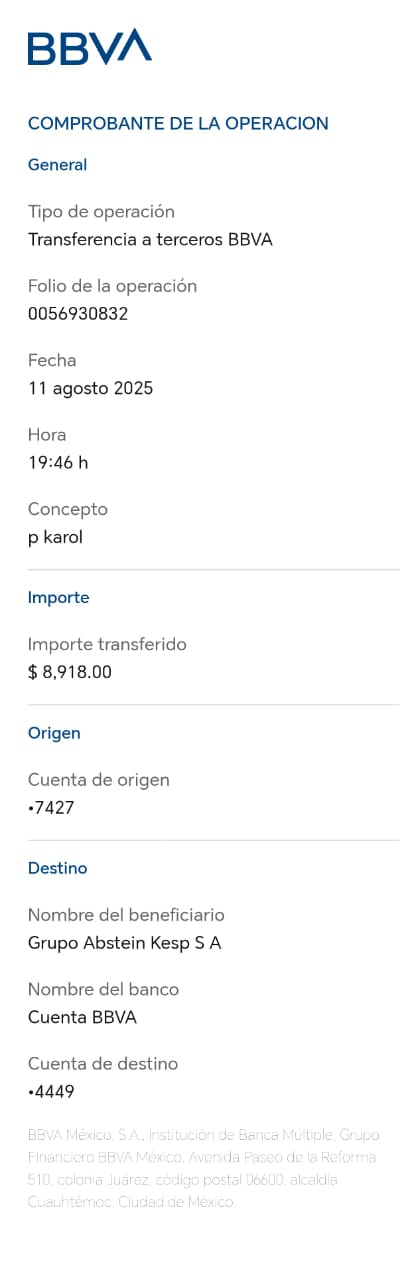Click the BBVA México legal footer text
410x1280 pixels.
204,1169
